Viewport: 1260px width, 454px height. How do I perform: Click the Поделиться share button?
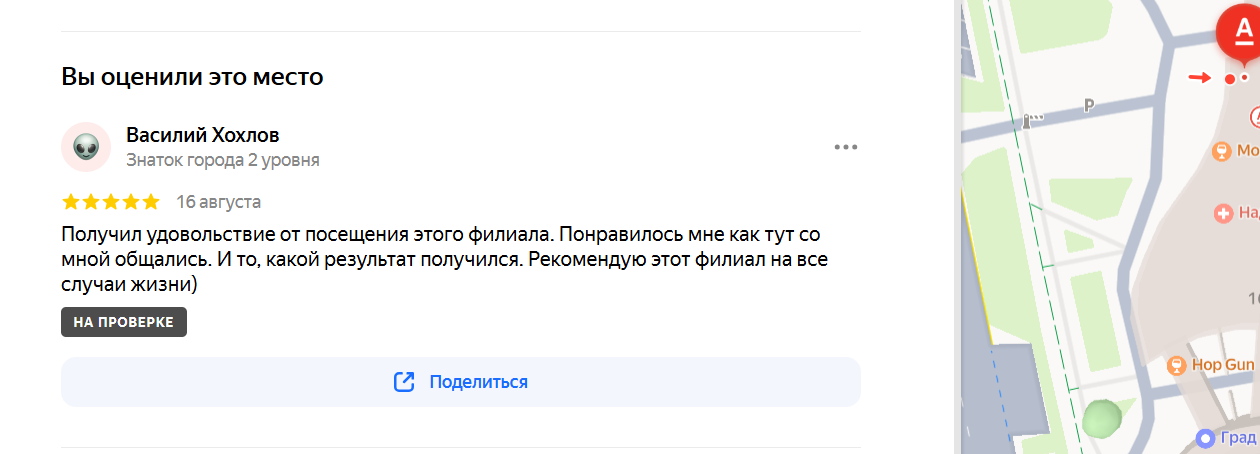(461, 382)
